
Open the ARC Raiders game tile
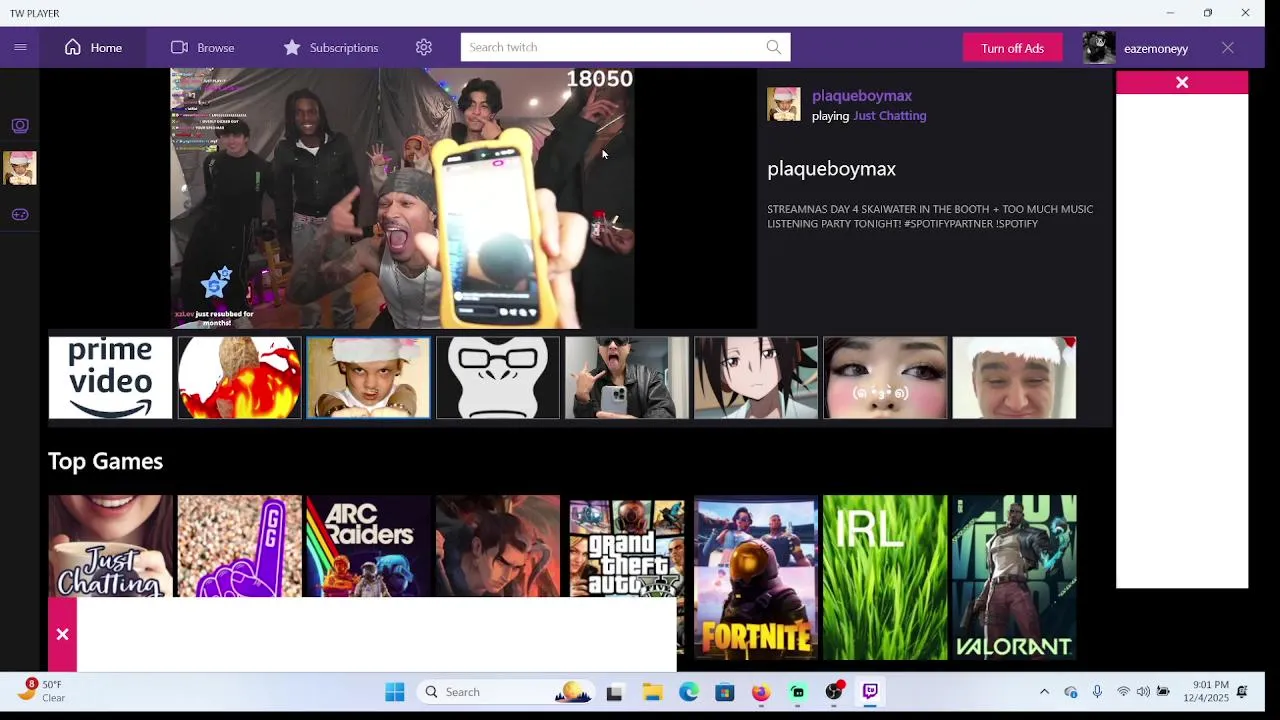click(368, 546)
